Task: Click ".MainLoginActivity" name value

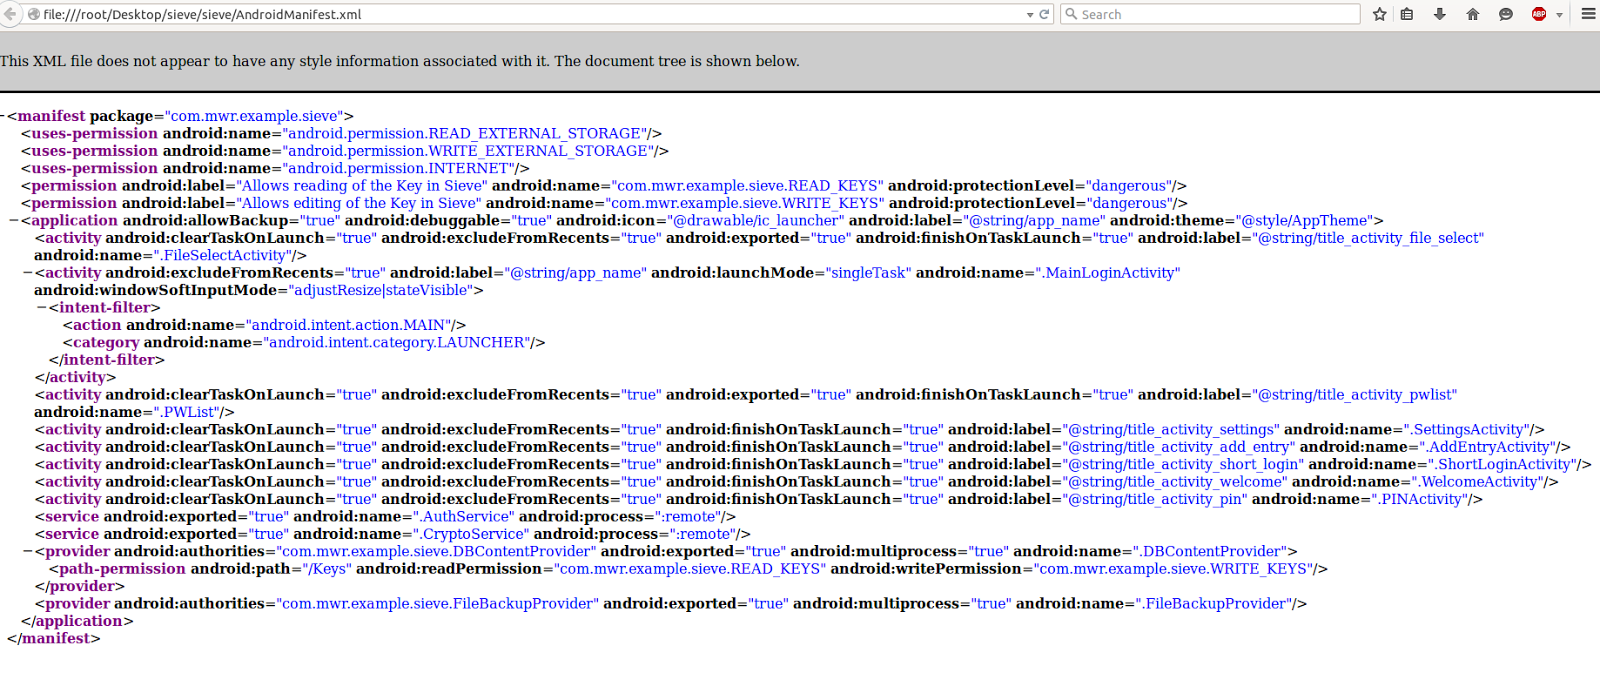Action: [1107, 272]
